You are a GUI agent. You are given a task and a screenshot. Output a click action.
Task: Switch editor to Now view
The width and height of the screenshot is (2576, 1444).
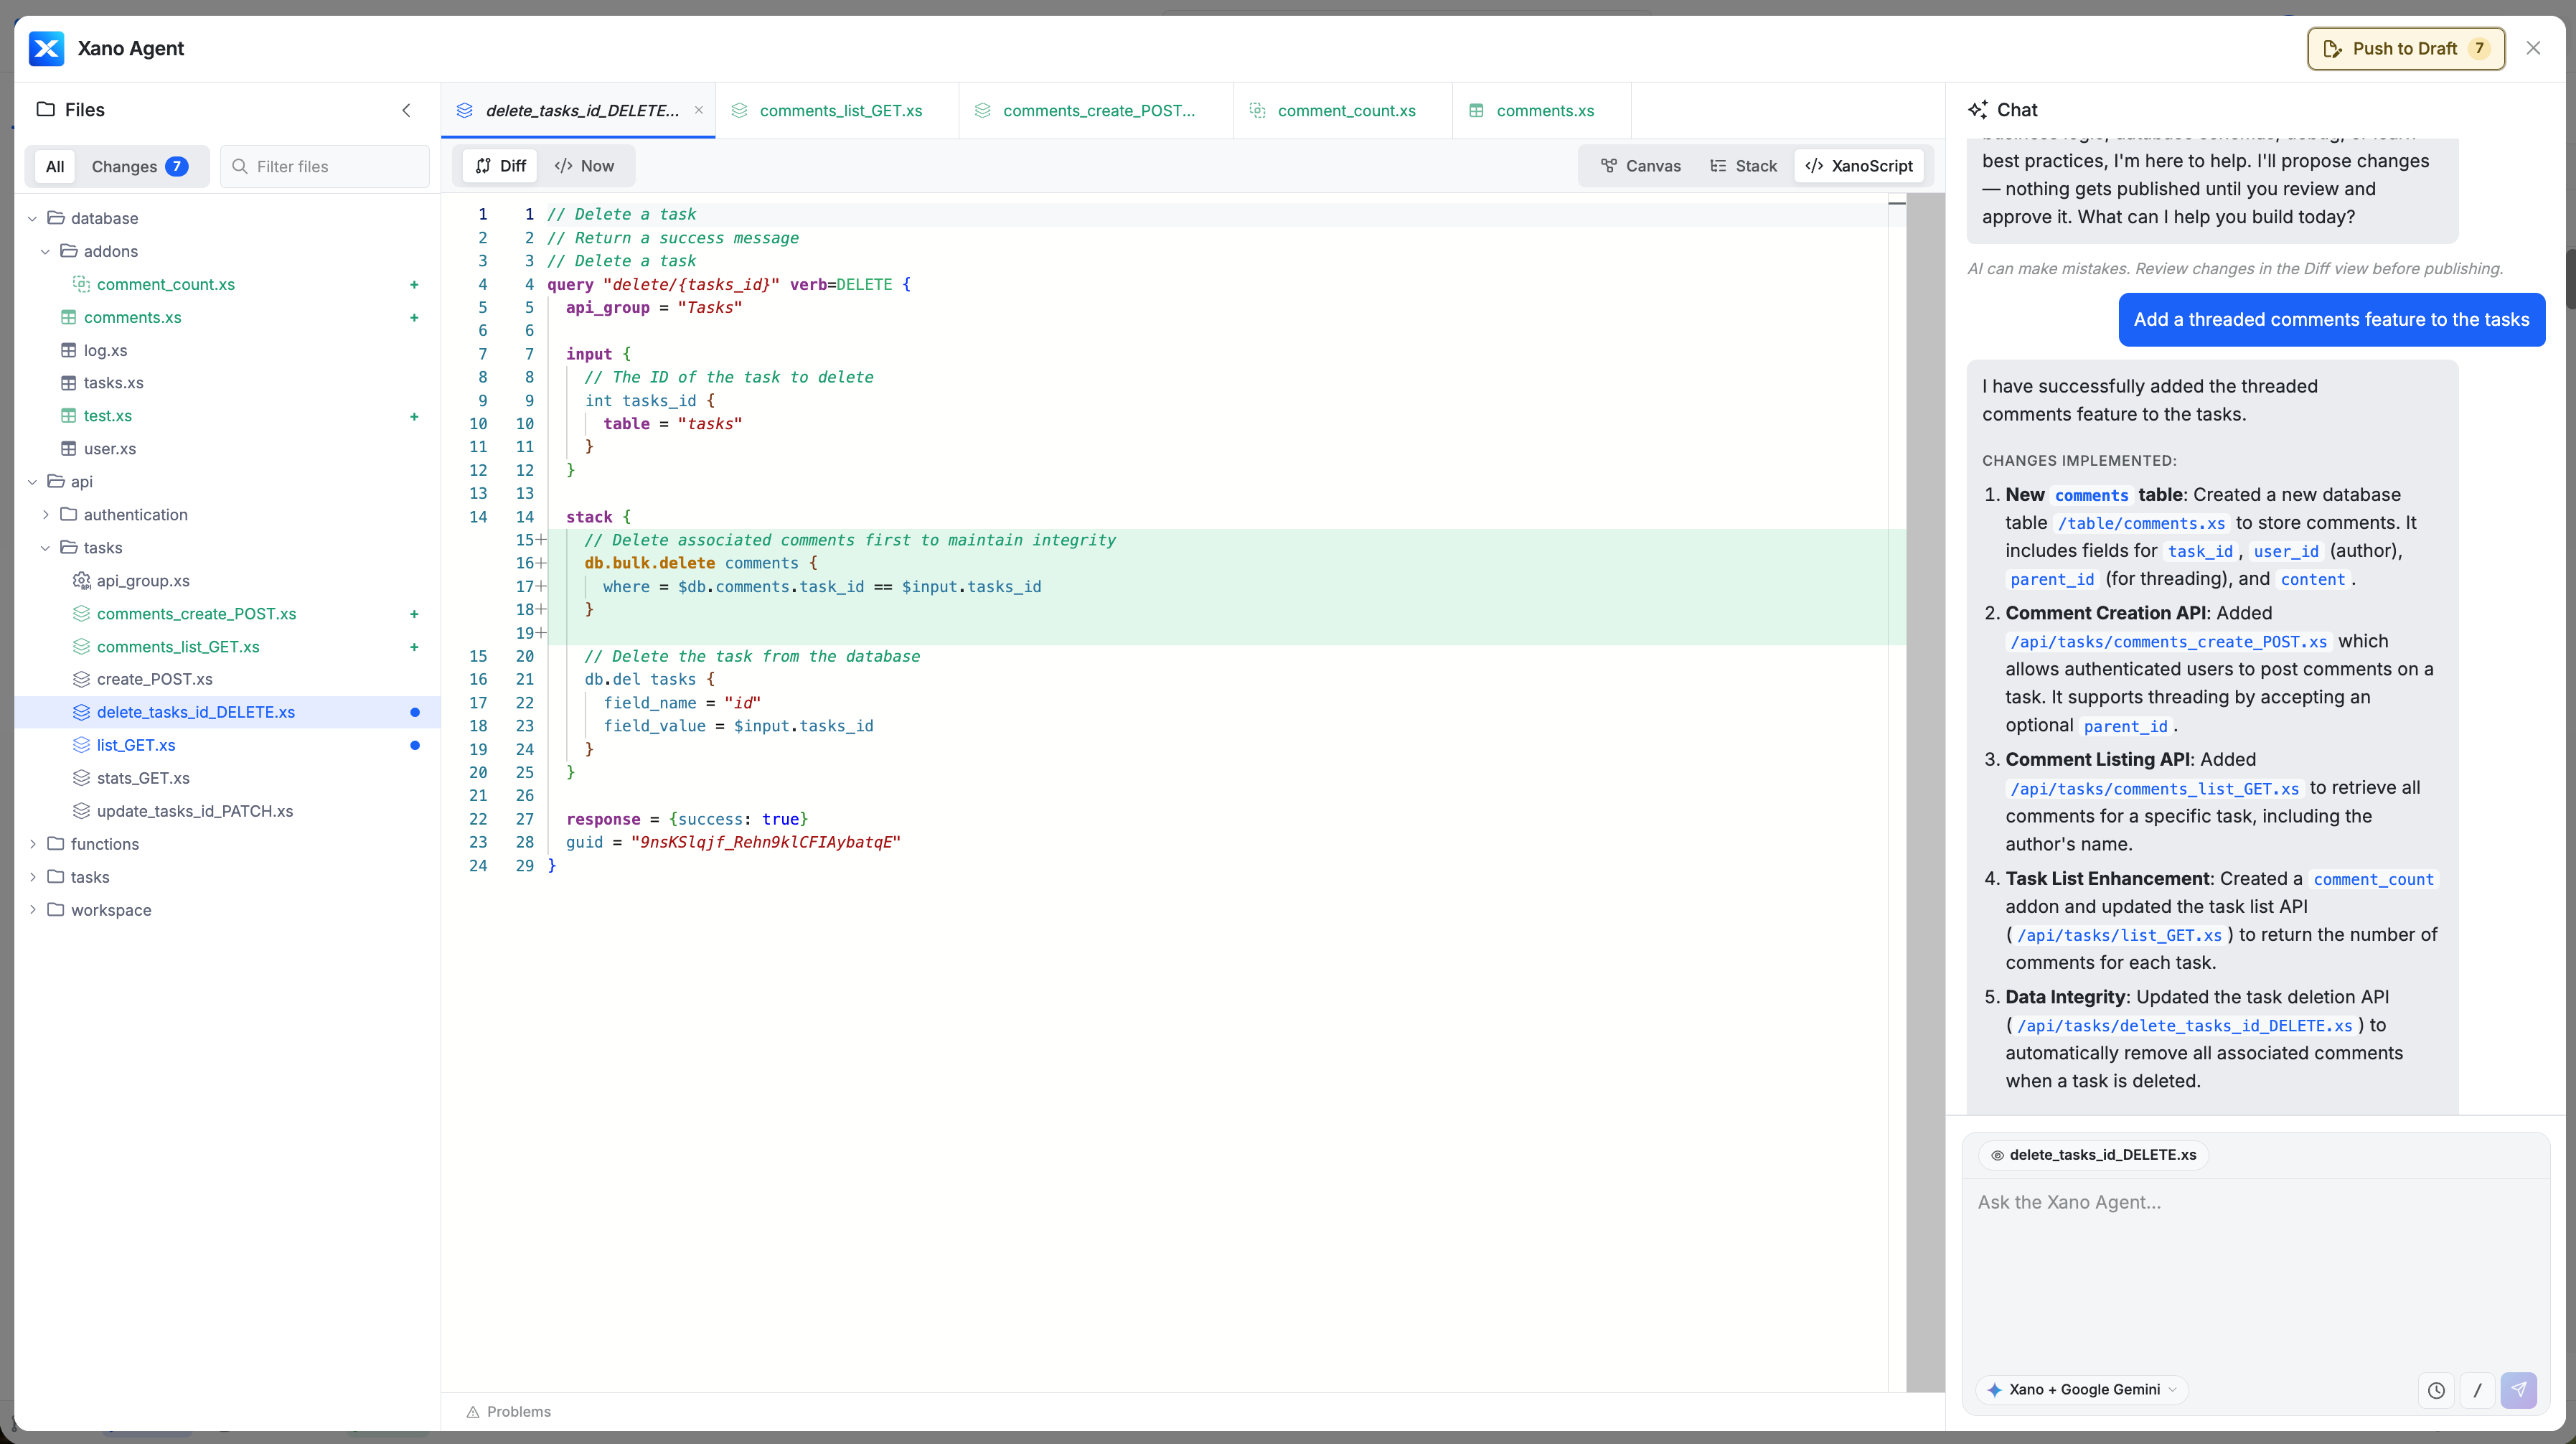tap(584, 166)
